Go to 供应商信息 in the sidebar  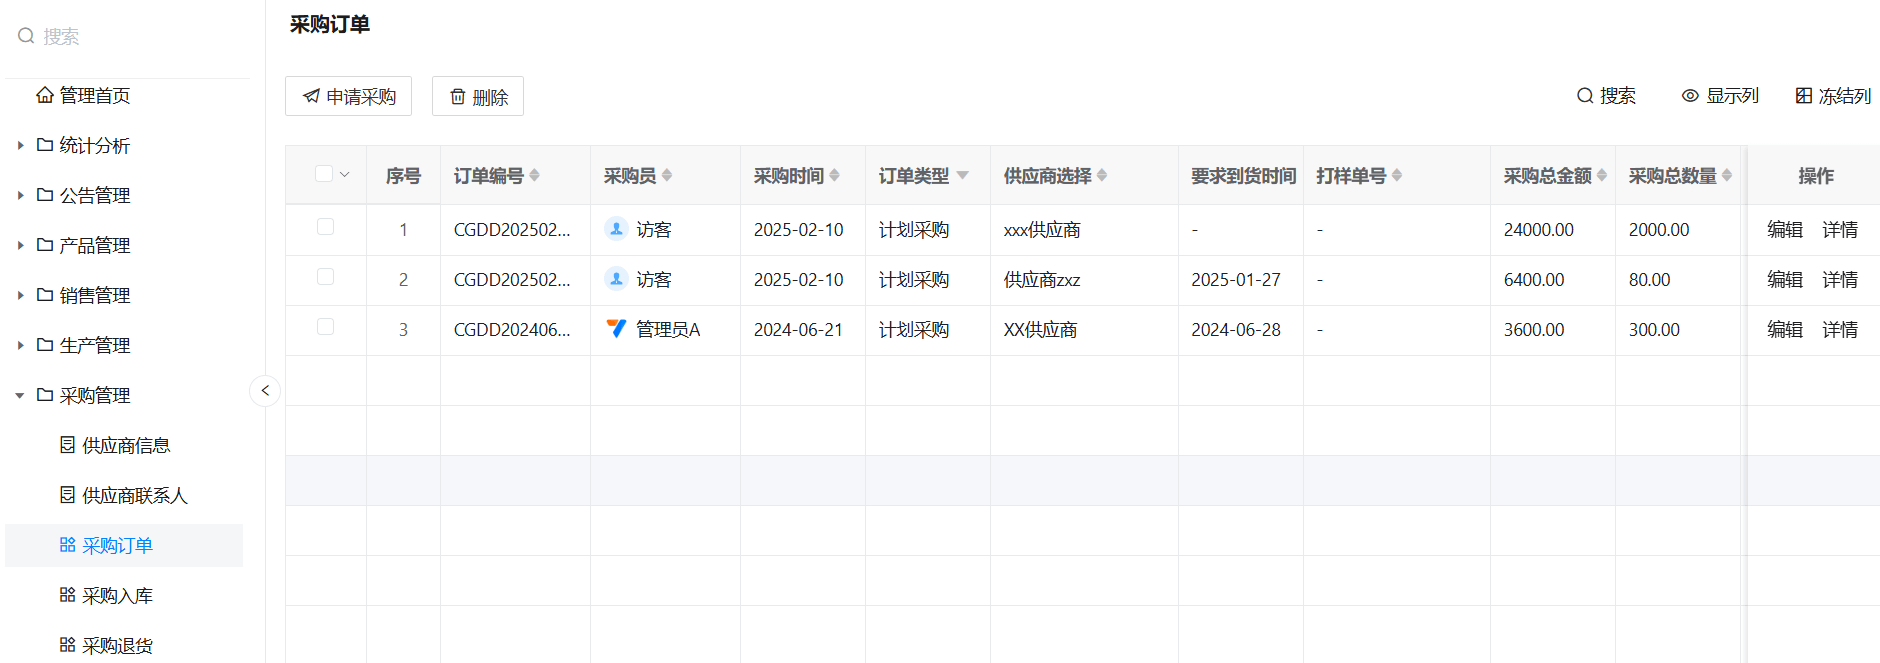pos(126,446)
